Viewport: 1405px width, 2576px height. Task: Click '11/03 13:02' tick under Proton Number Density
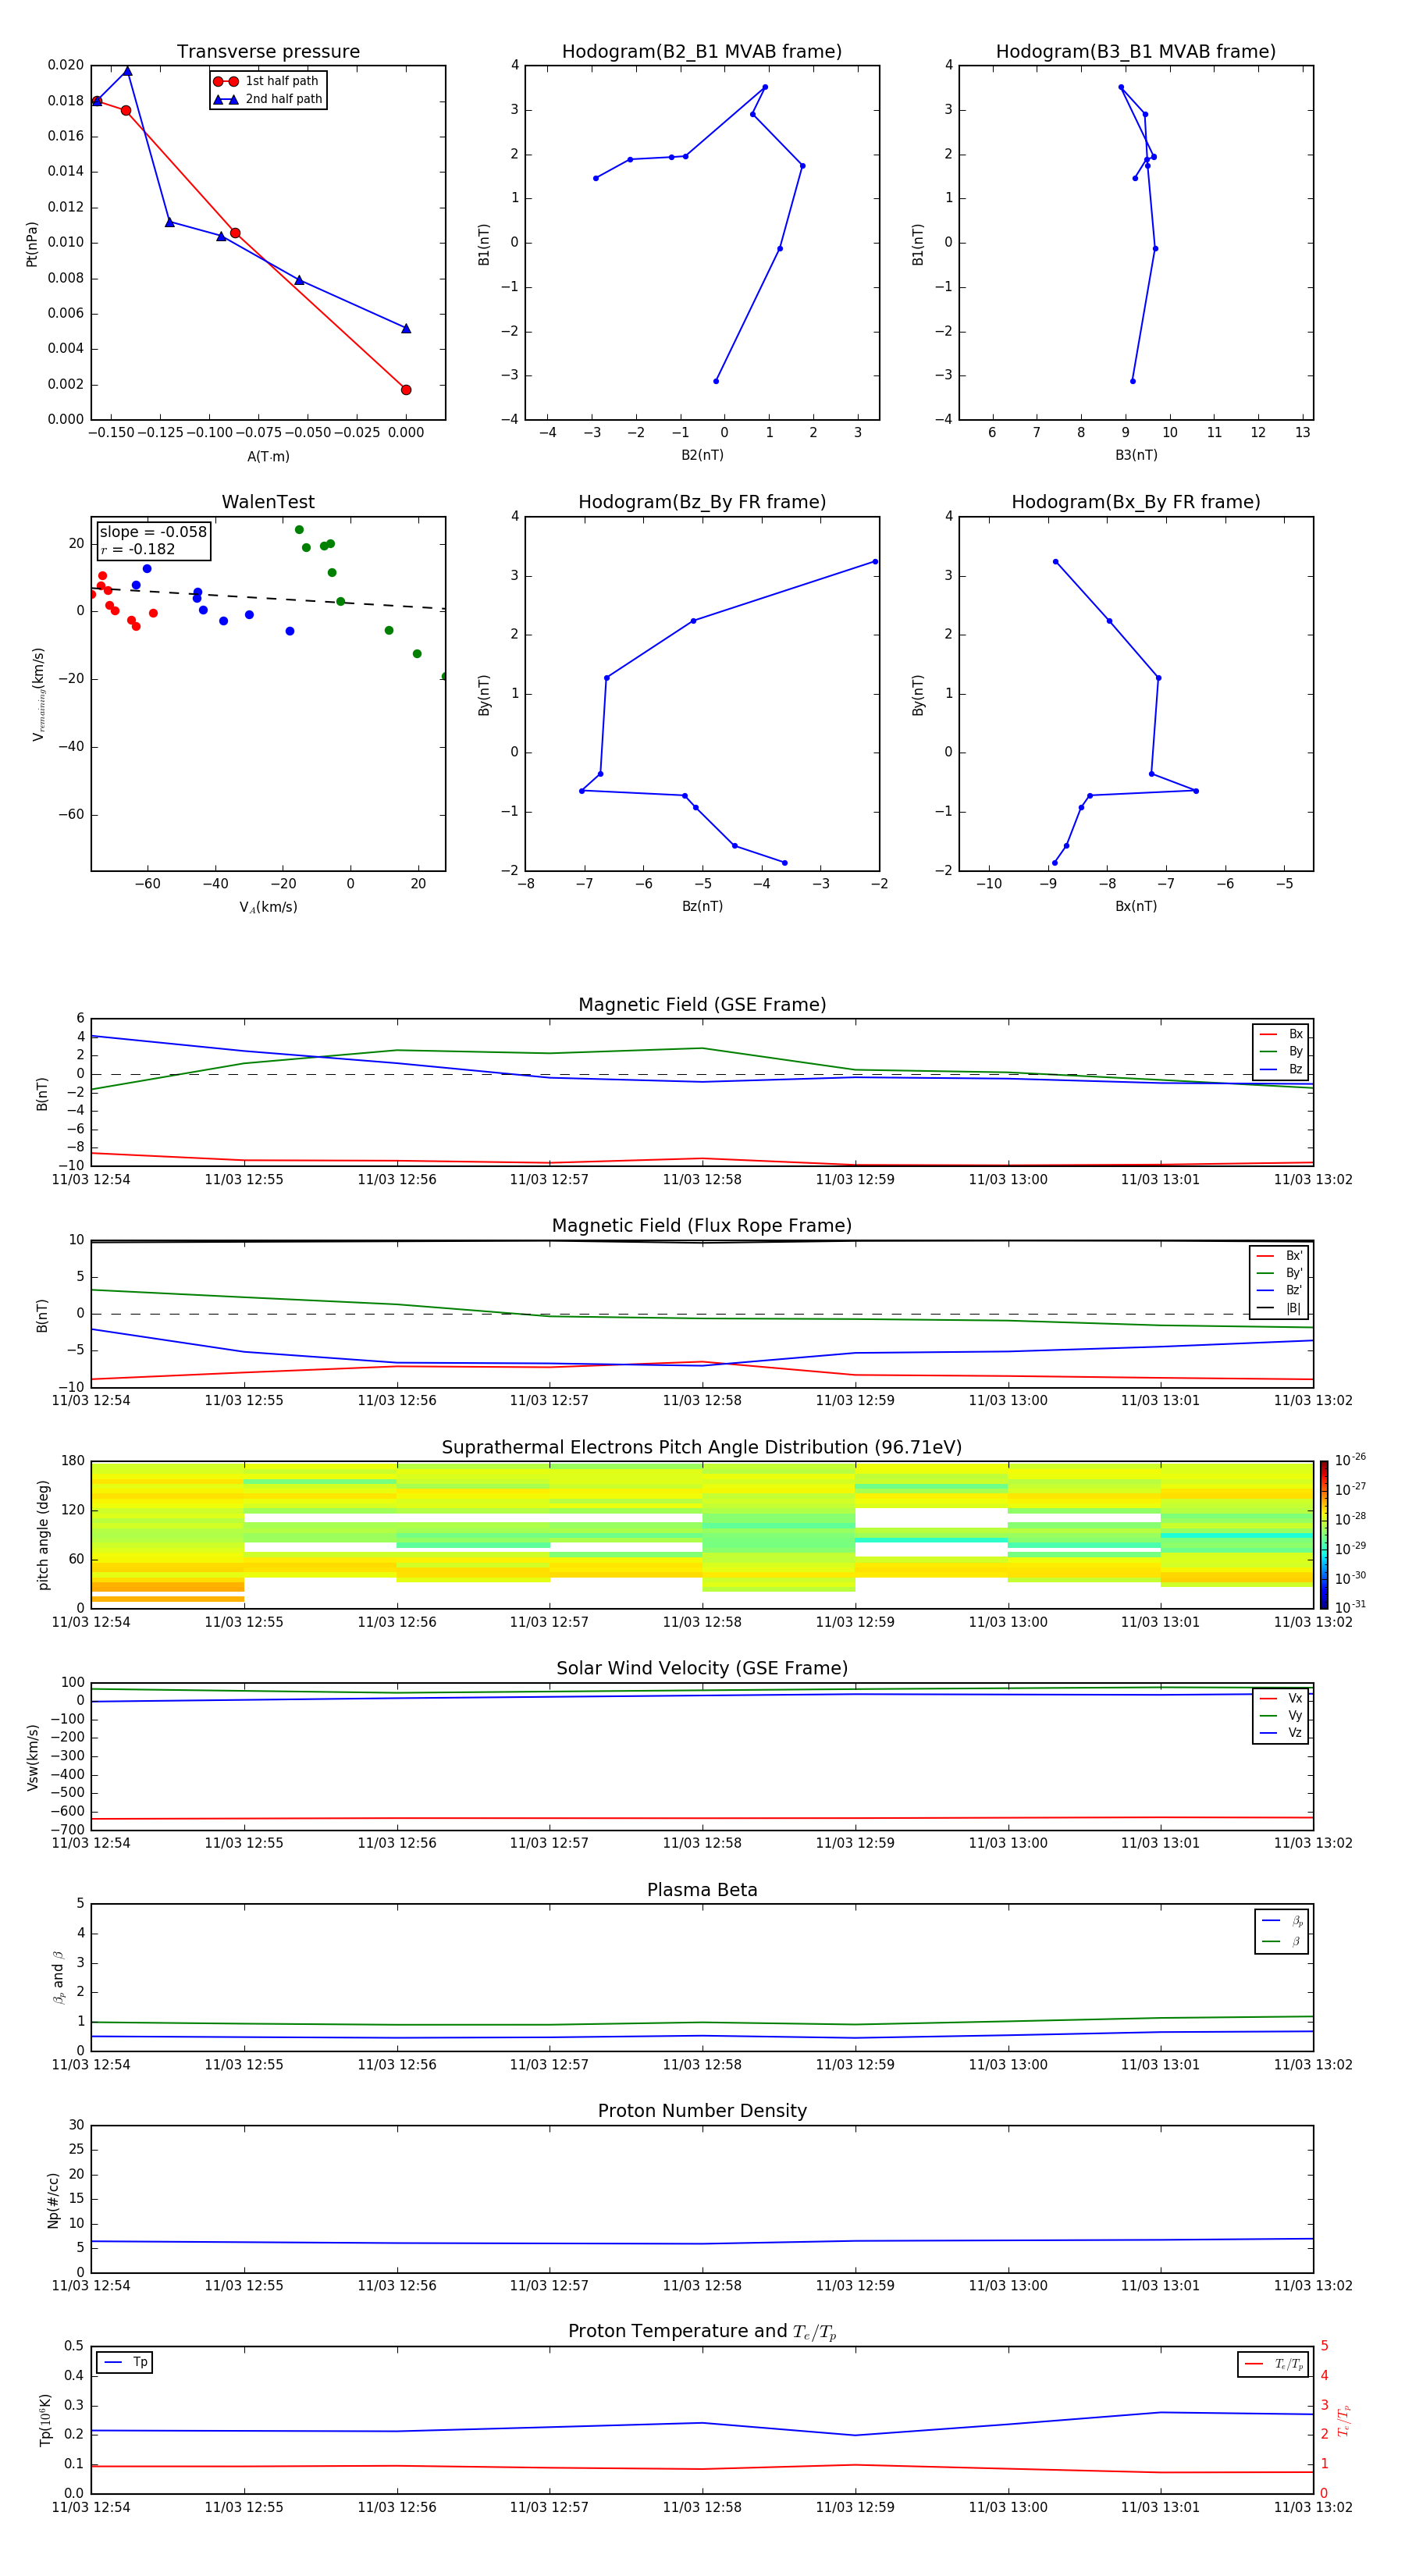(x=1313, y=2287)
